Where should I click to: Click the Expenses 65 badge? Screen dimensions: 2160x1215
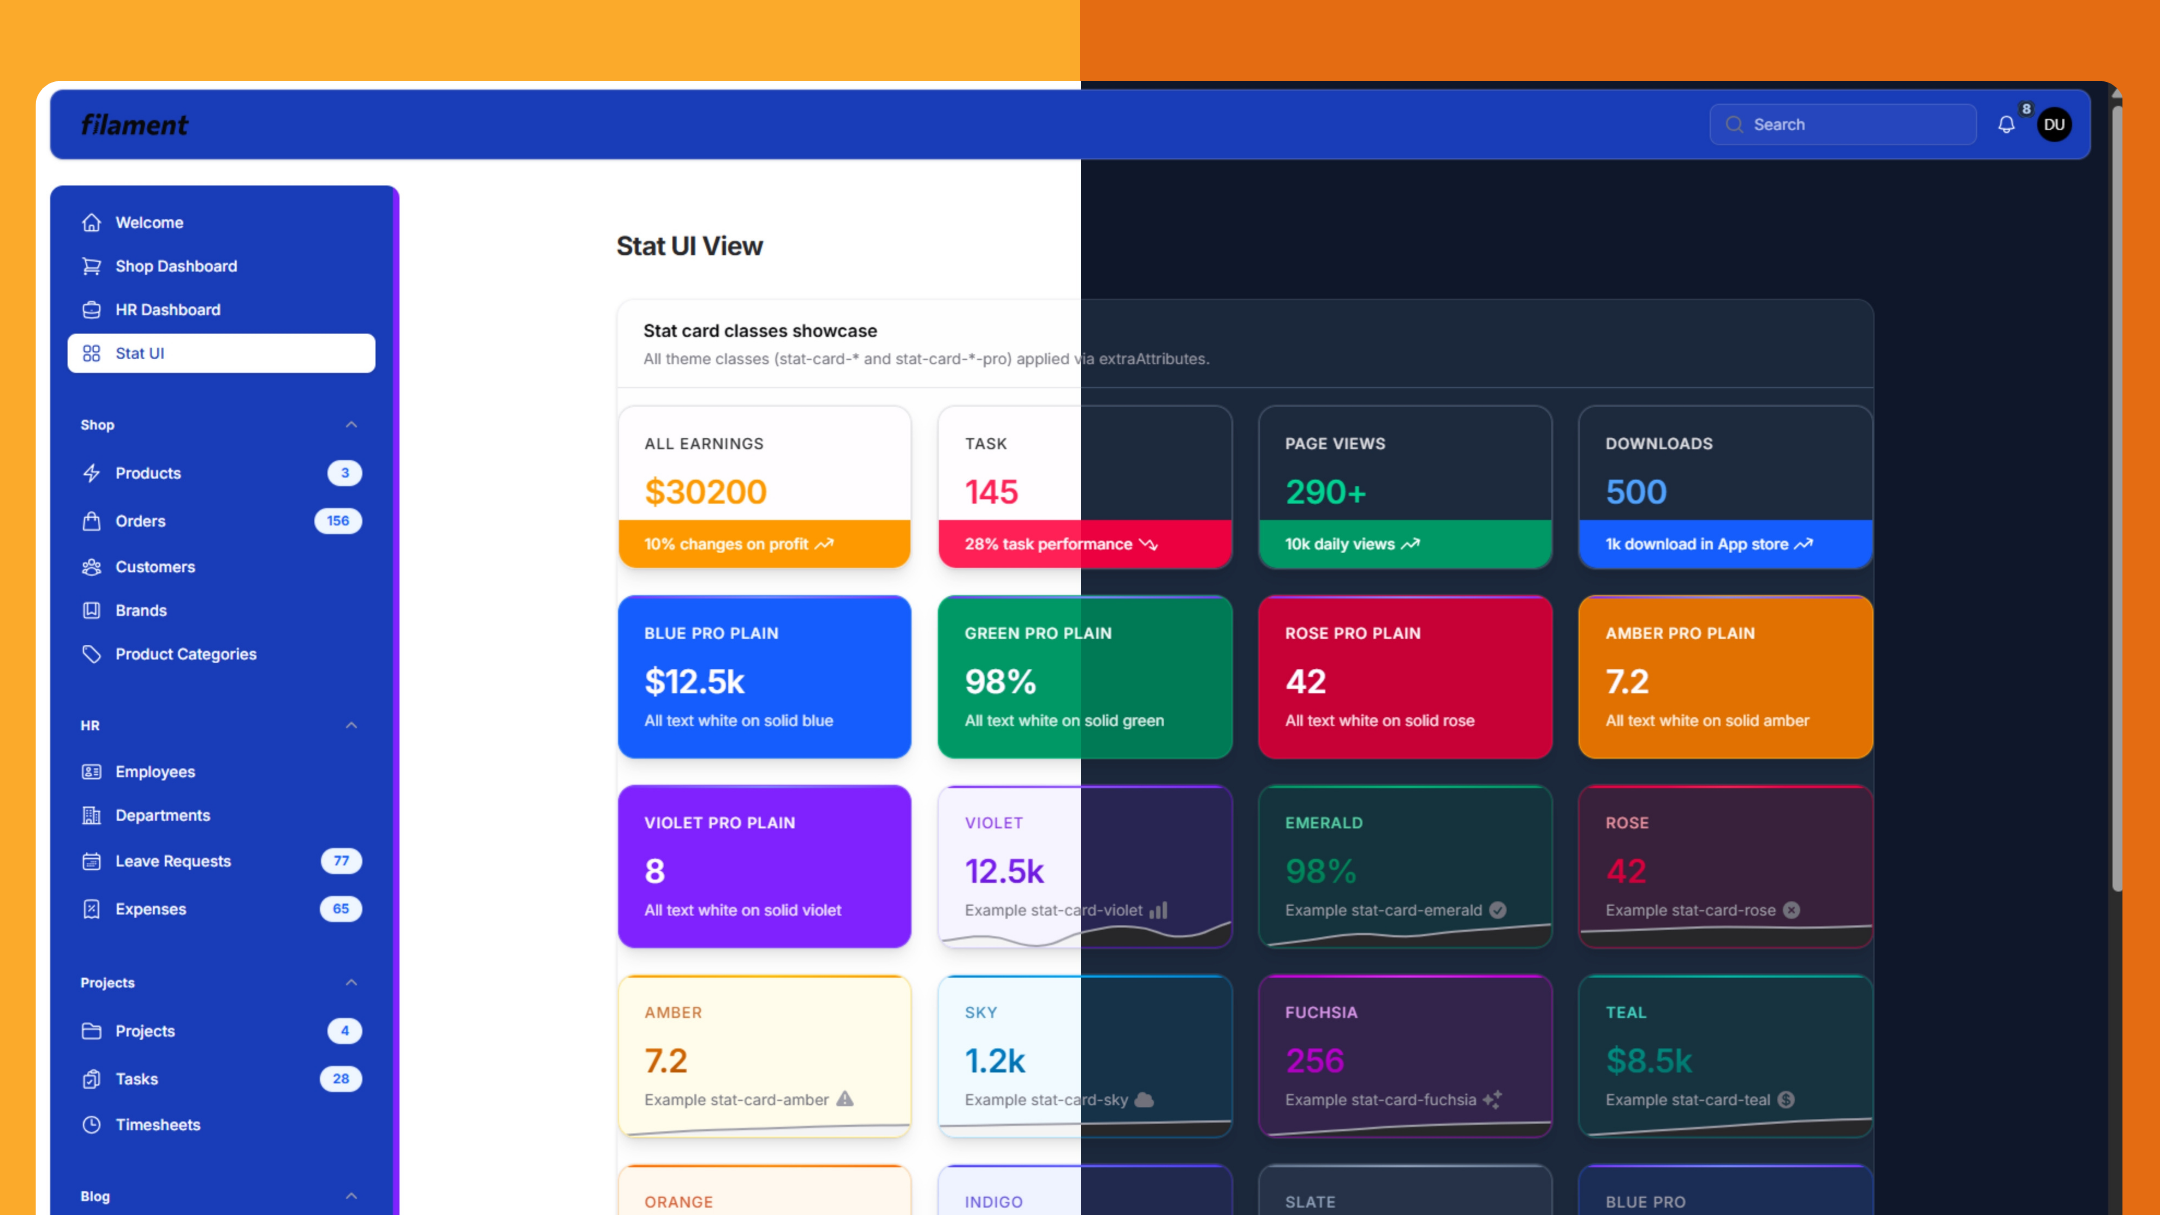click(341, 909)
